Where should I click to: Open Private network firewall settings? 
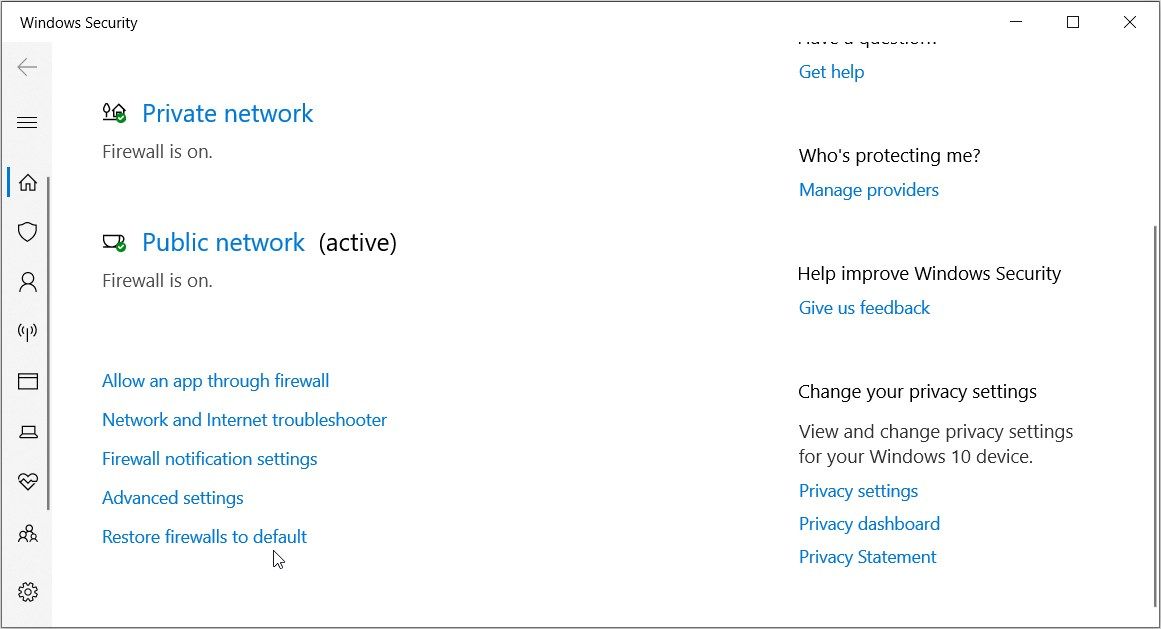point(227,114)
